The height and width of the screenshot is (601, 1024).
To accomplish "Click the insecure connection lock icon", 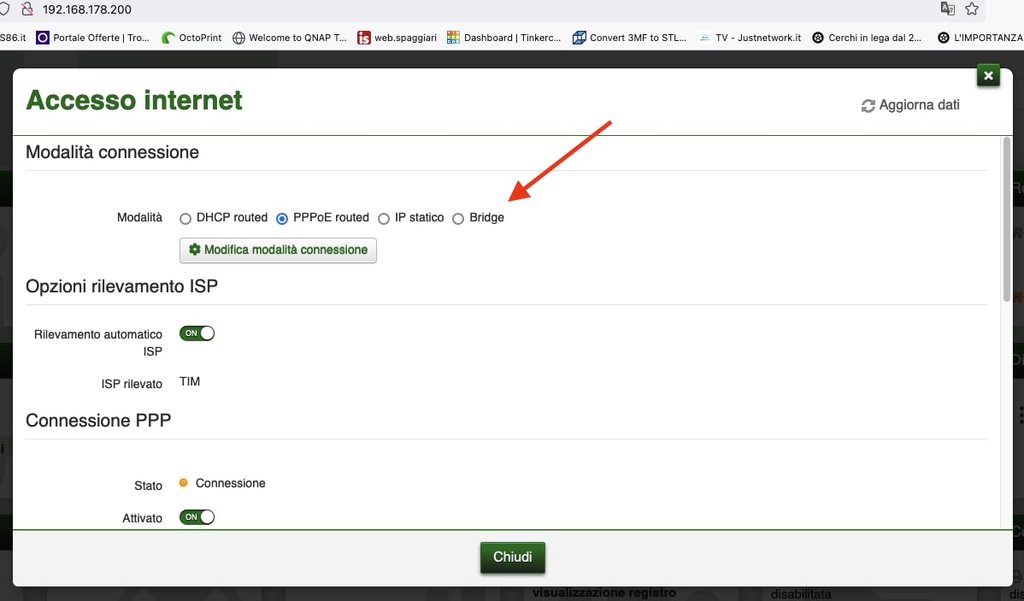I will pos(27,9).
